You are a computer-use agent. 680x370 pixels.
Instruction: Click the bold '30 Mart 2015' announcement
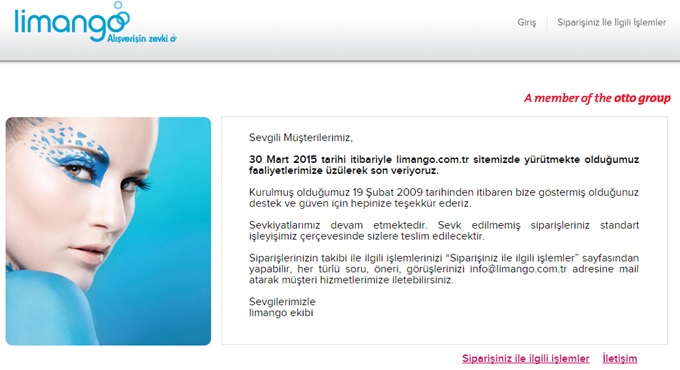coord(444,165)
